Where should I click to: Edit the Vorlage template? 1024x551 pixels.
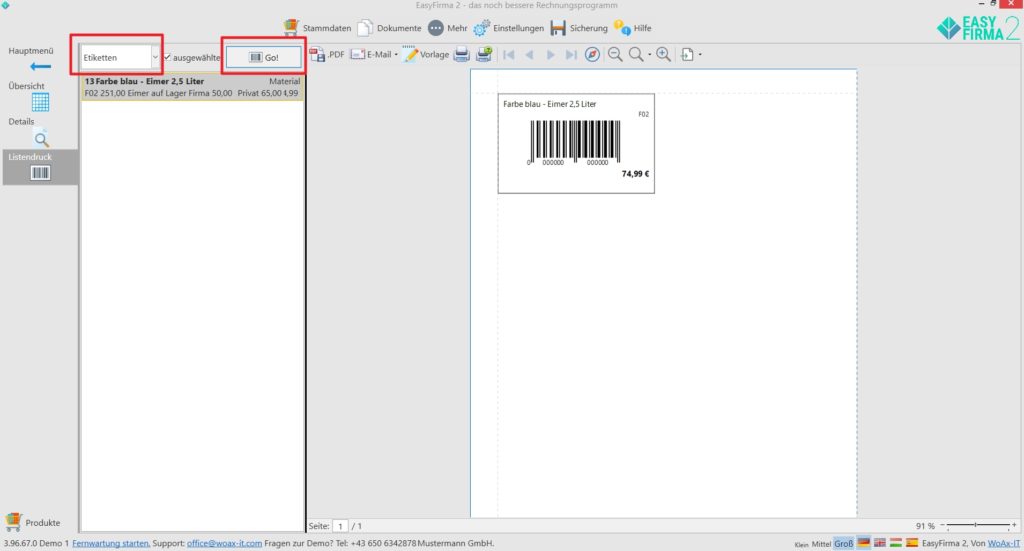pyautogui.click(x=426, y=54)
